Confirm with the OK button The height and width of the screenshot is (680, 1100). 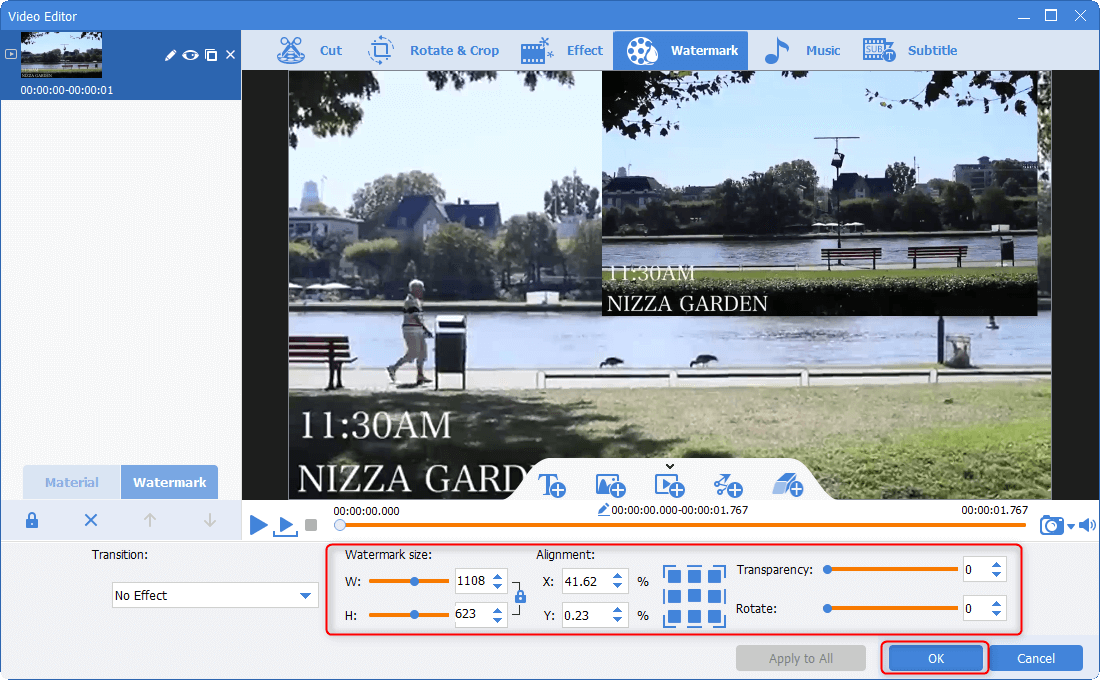936,658
